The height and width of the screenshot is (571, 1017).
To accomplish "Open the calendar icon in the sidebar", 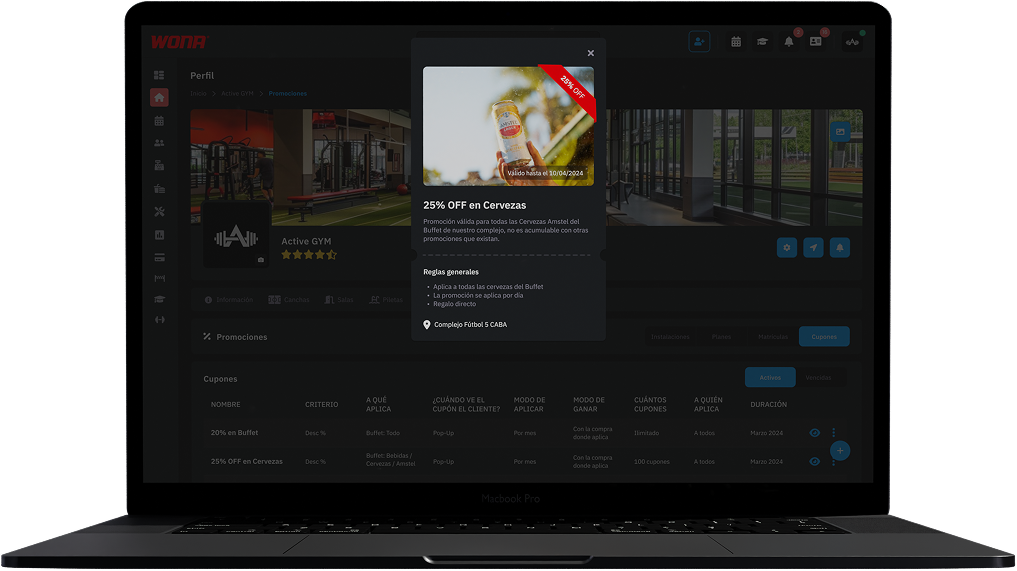I will tap(159, 121).
